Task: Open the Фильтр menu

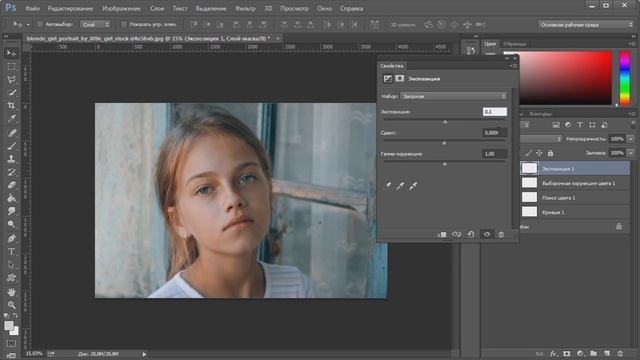Action: pyautogui.click(x=245, y=8)
